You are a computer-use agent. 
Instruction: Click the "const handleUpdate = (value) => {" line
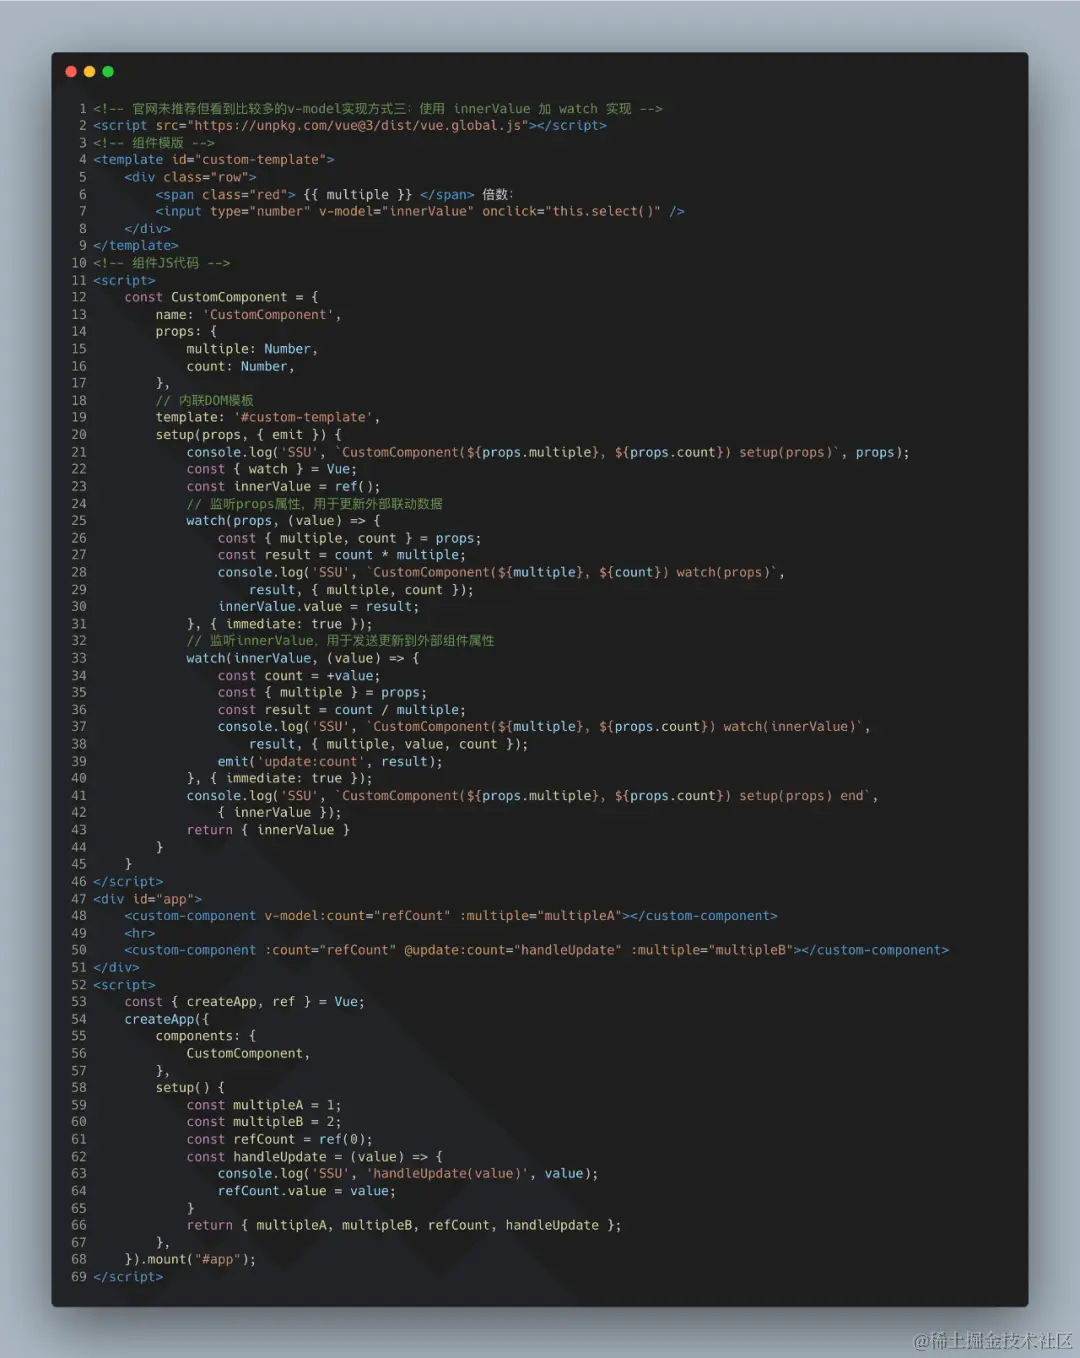point(314,1157)
